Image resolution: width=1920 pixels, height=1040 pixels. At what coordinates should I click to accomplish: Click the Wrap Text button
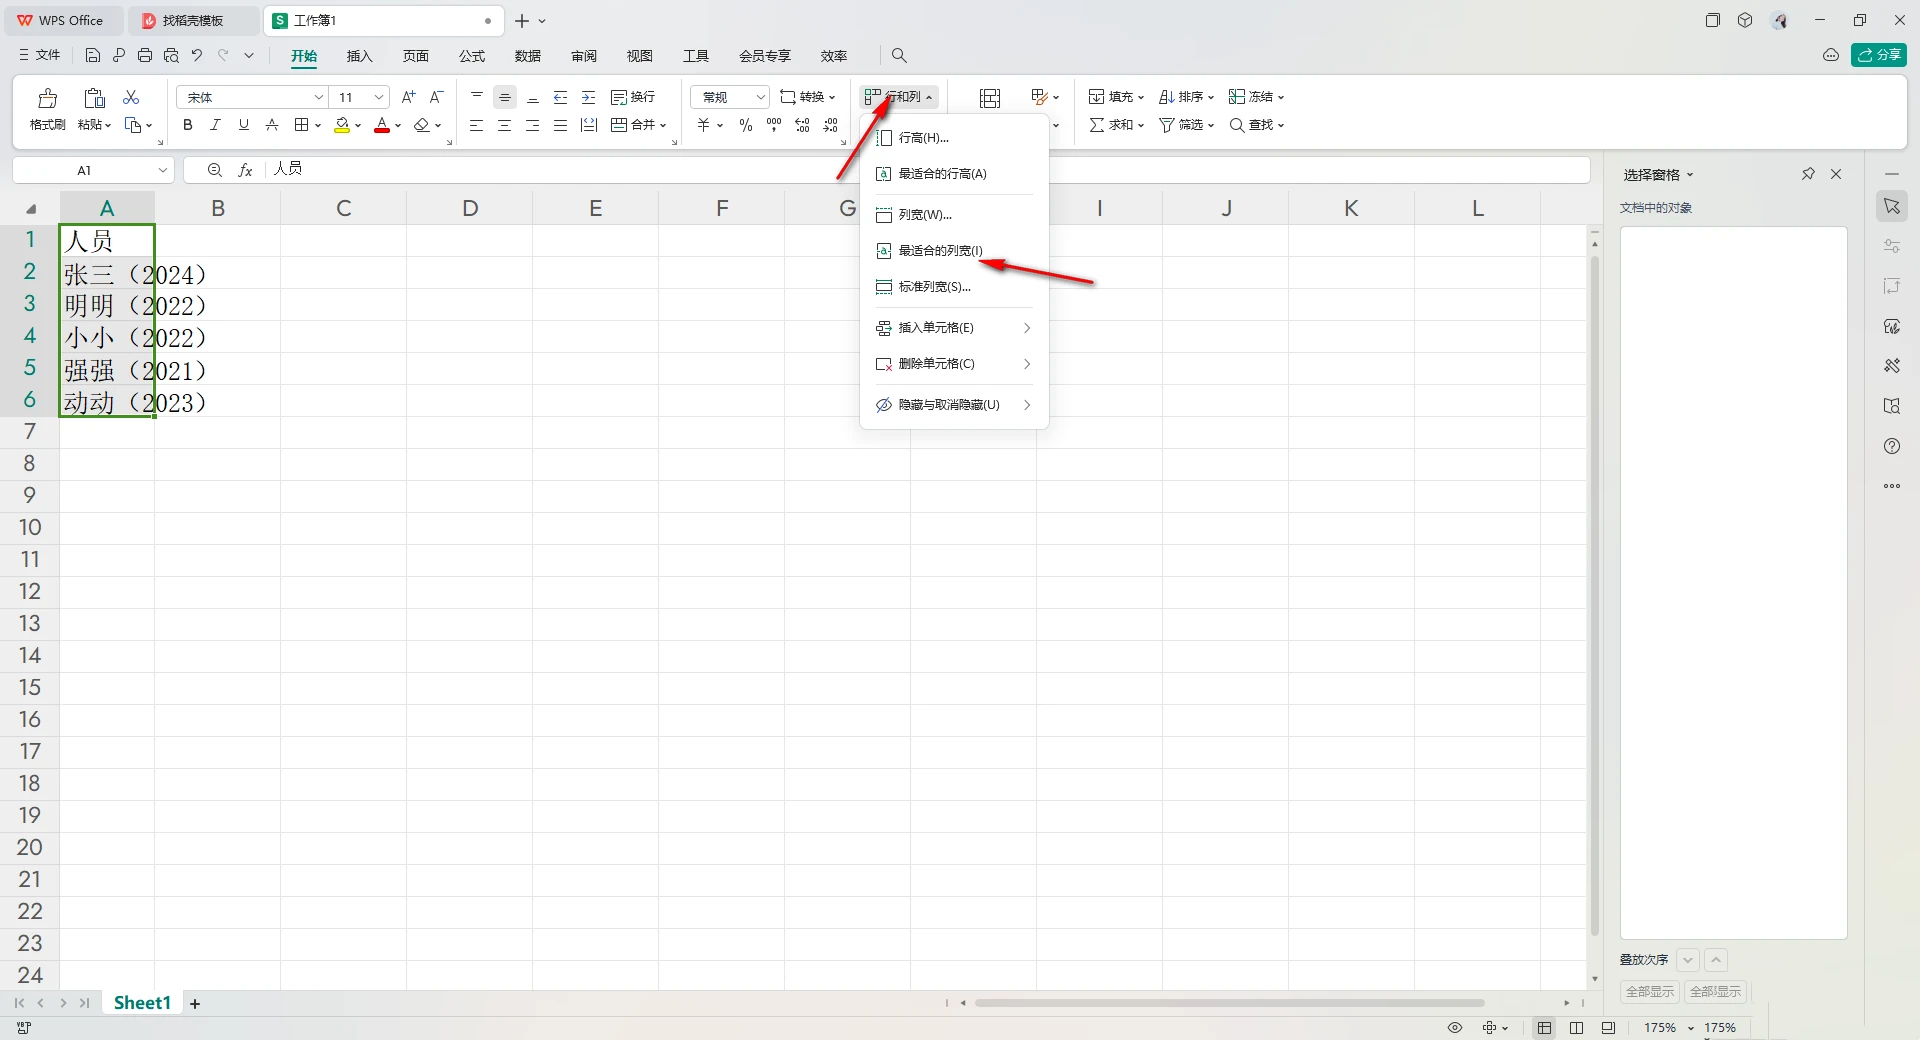click(x=633, y=97)
